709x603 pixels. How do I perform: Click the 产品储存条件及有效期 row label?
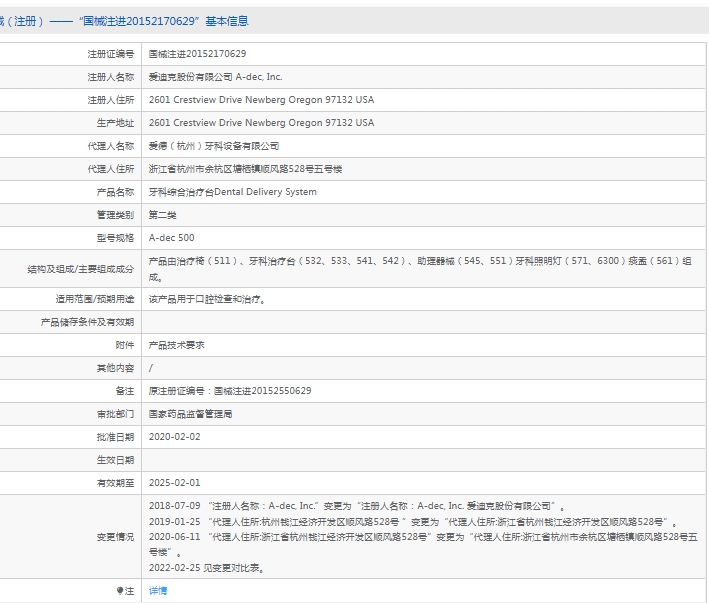(x=87, y=322)
